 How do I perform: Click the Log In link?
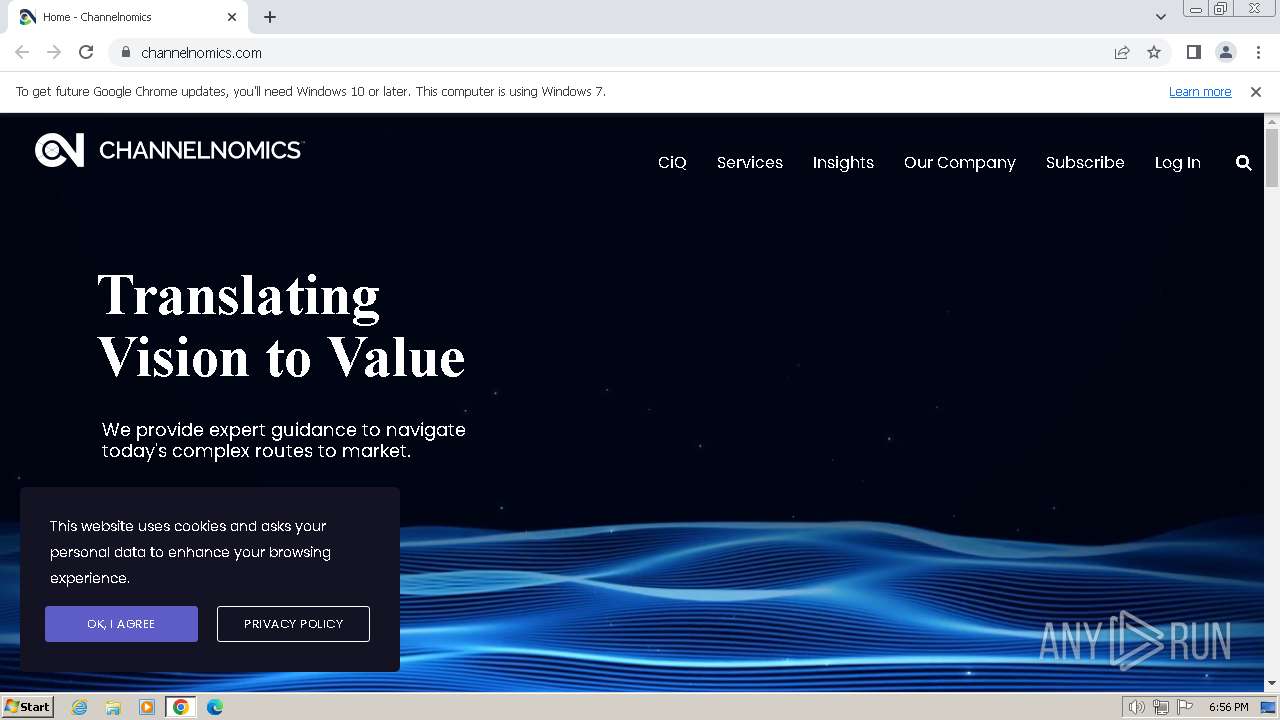click(1178, 163)
